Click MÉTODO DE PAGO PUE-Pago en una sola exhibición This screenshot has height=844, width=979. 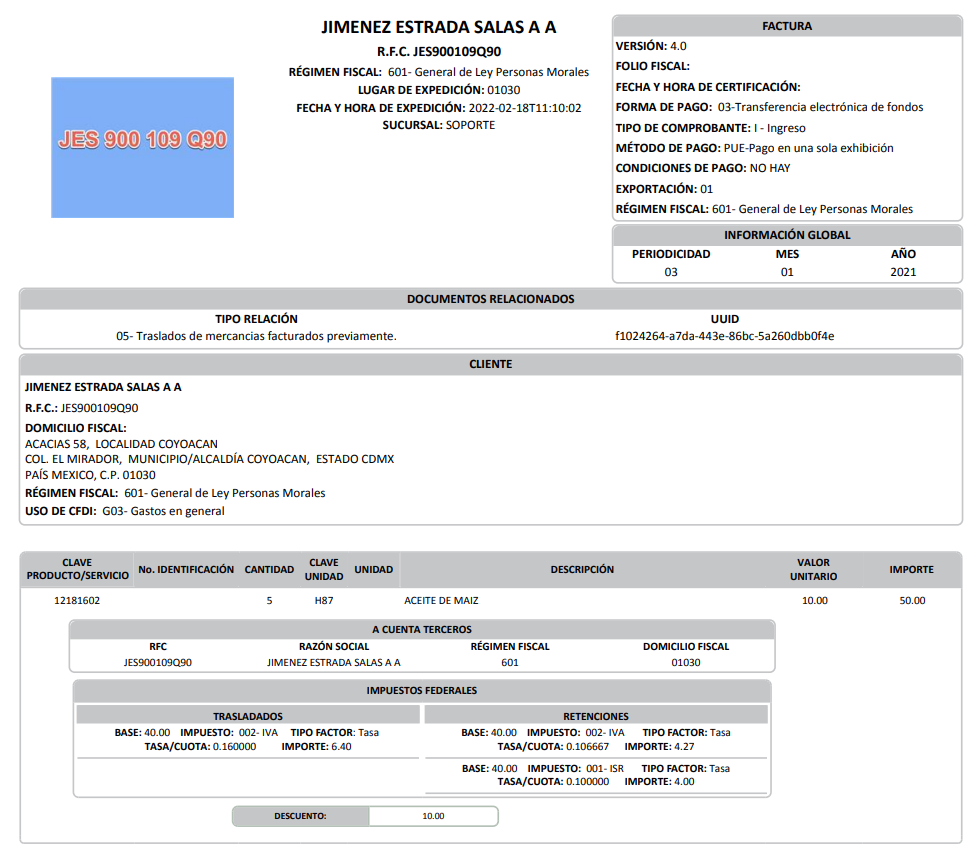coord(755,148)
